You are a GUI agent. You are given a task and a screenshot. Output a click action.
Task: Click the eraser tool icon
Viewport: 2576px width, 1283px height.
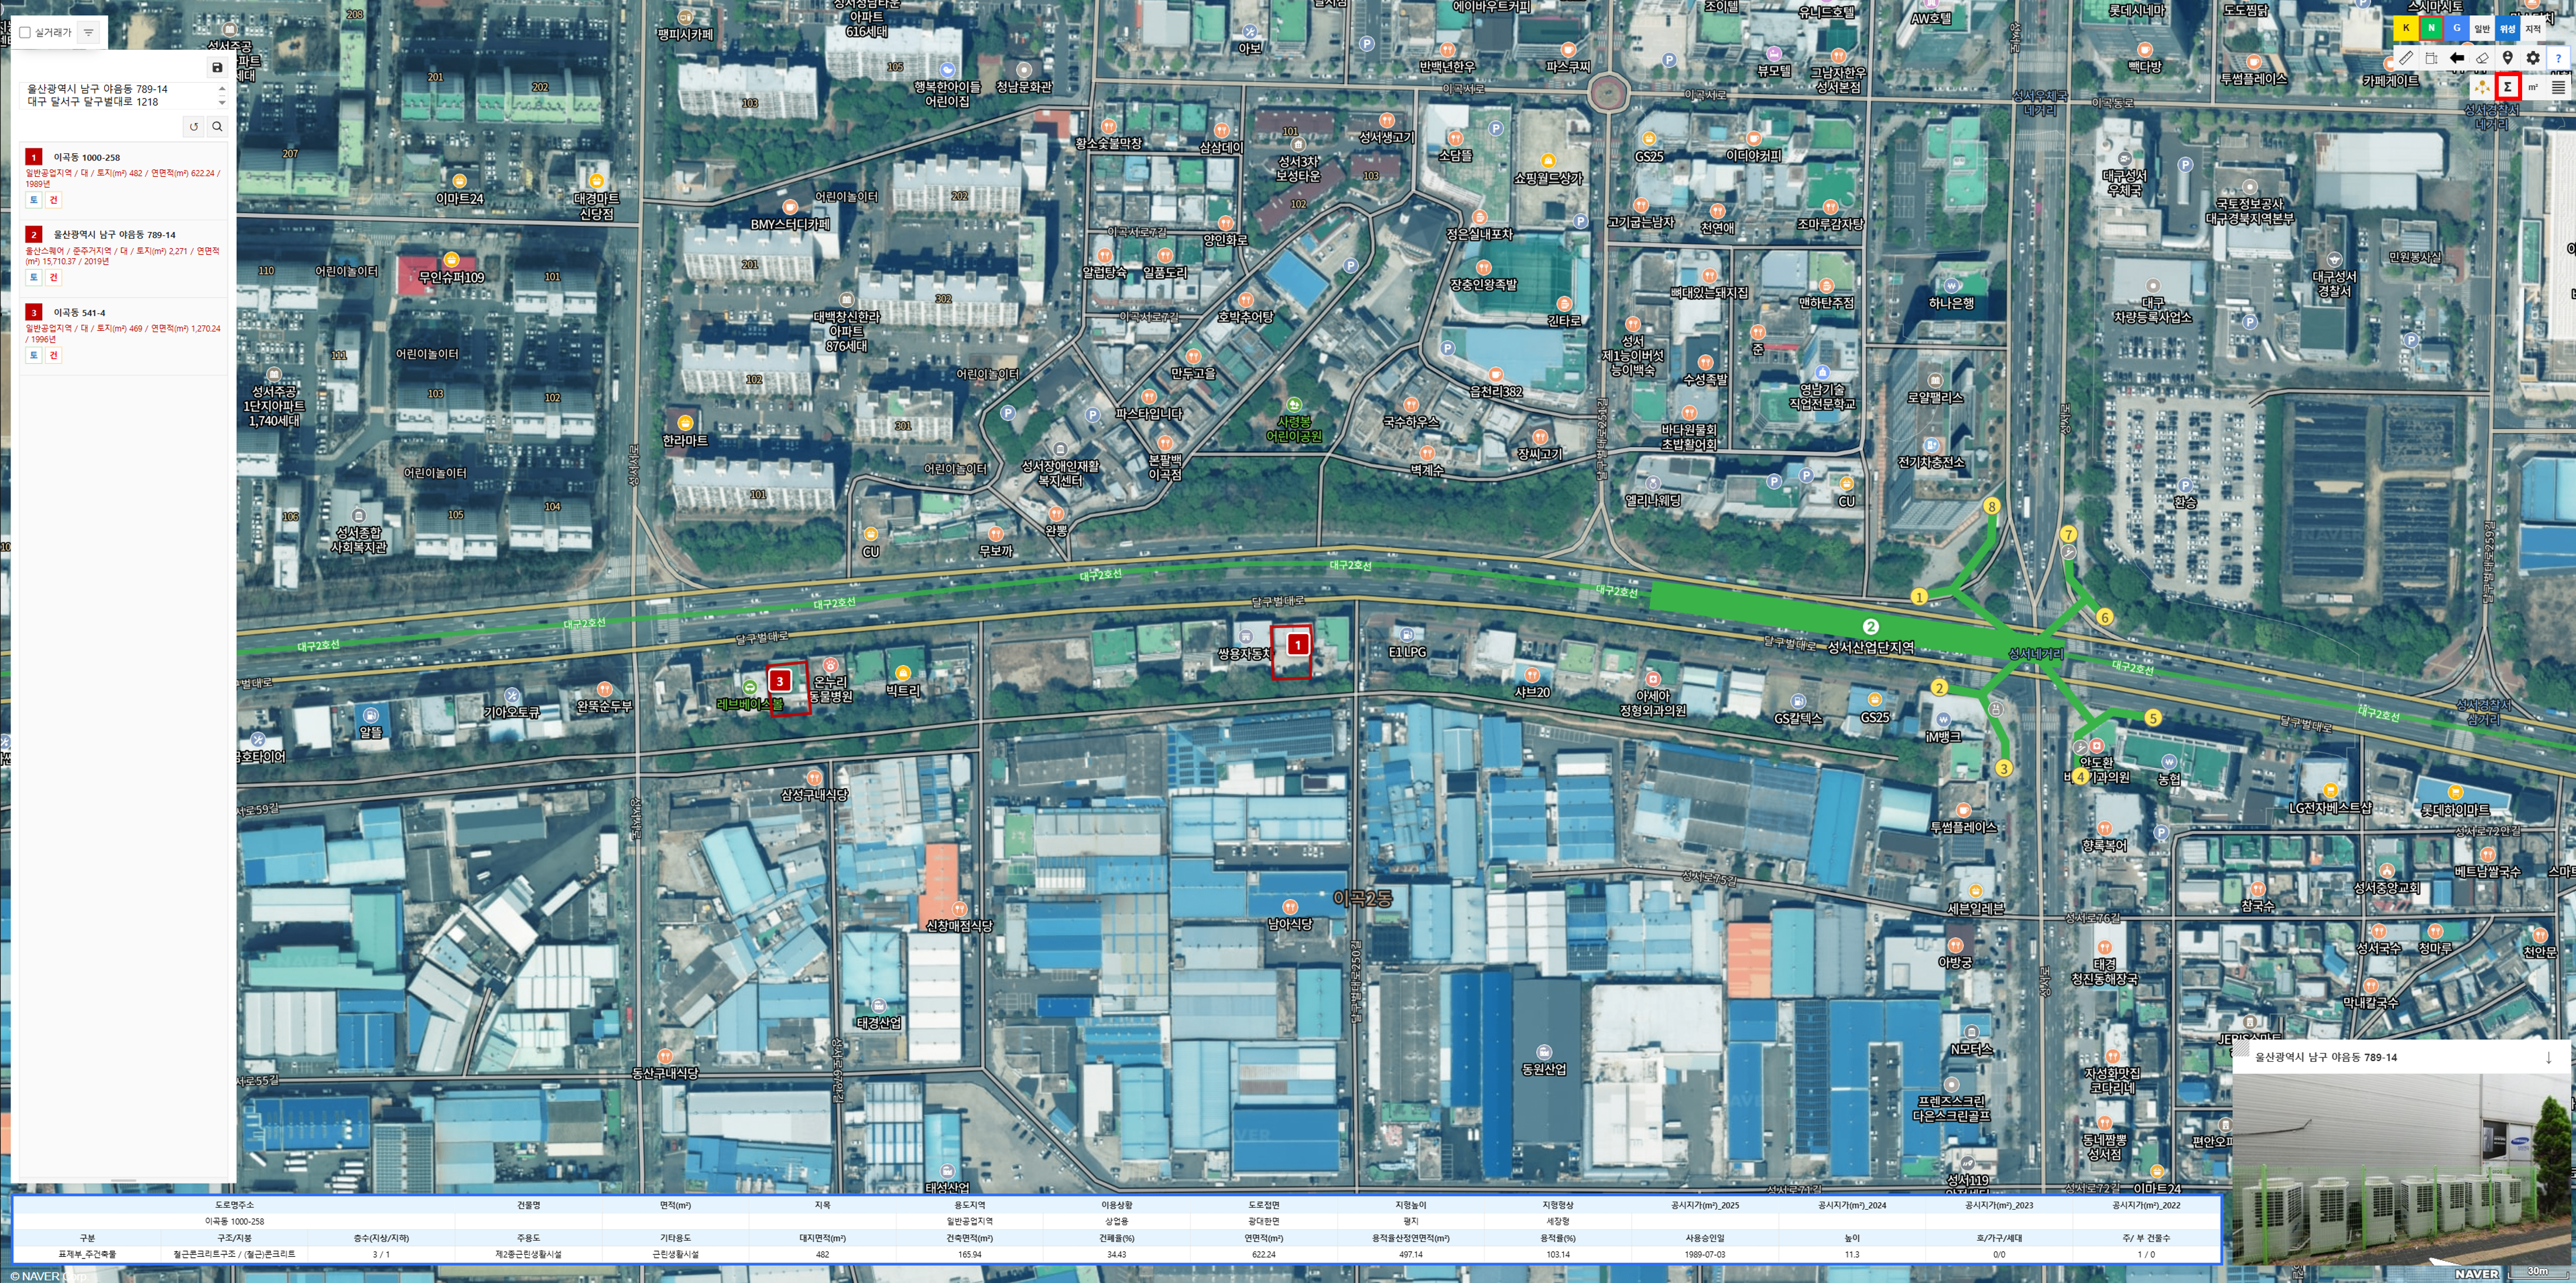point(2482,58)
